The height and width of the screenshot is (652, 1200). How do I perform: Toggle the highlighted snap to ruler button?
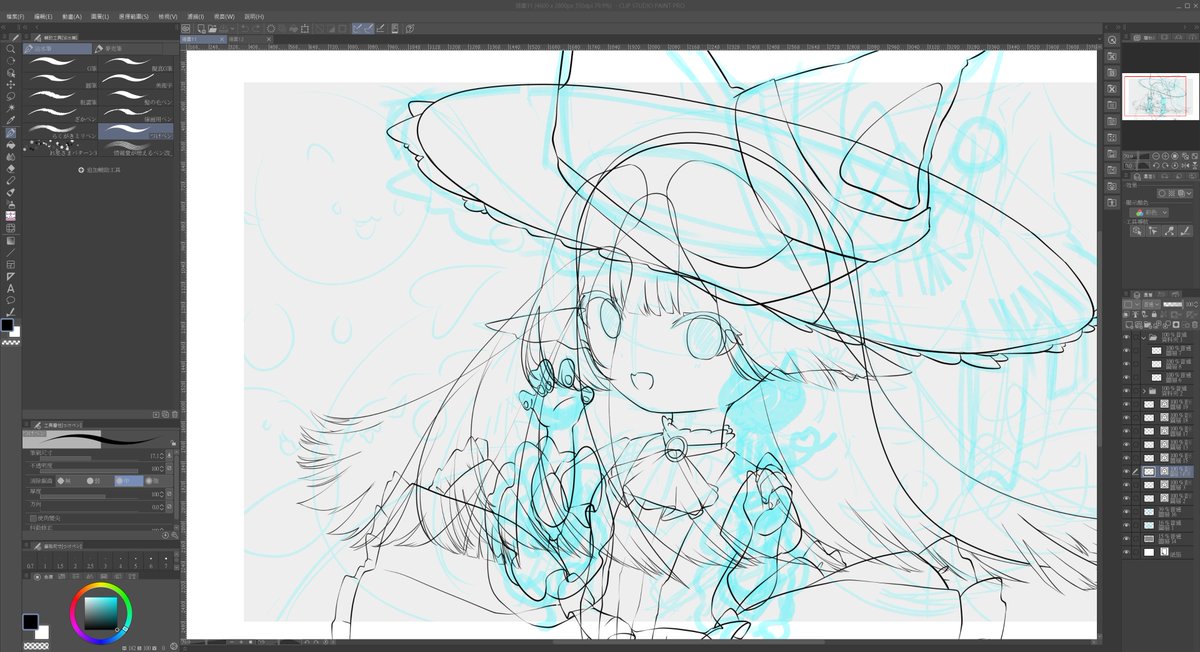357,31
